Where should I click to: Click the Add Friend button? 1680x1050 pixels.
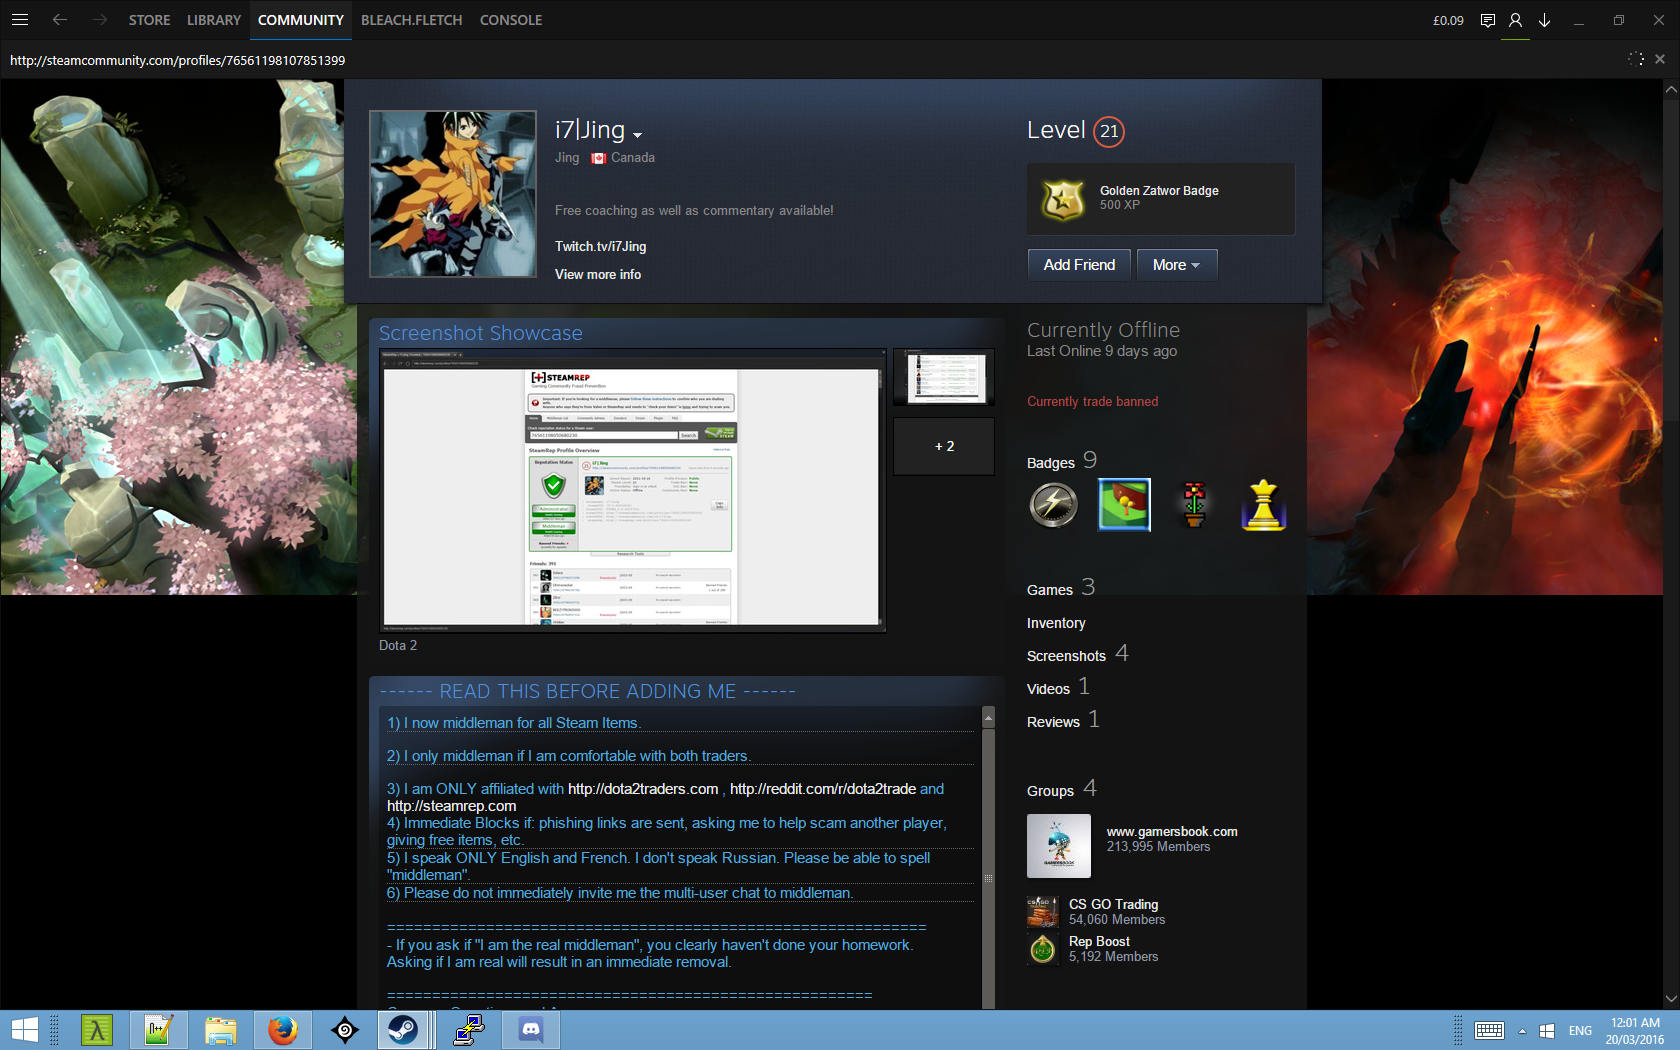[x=1079, y=265]
